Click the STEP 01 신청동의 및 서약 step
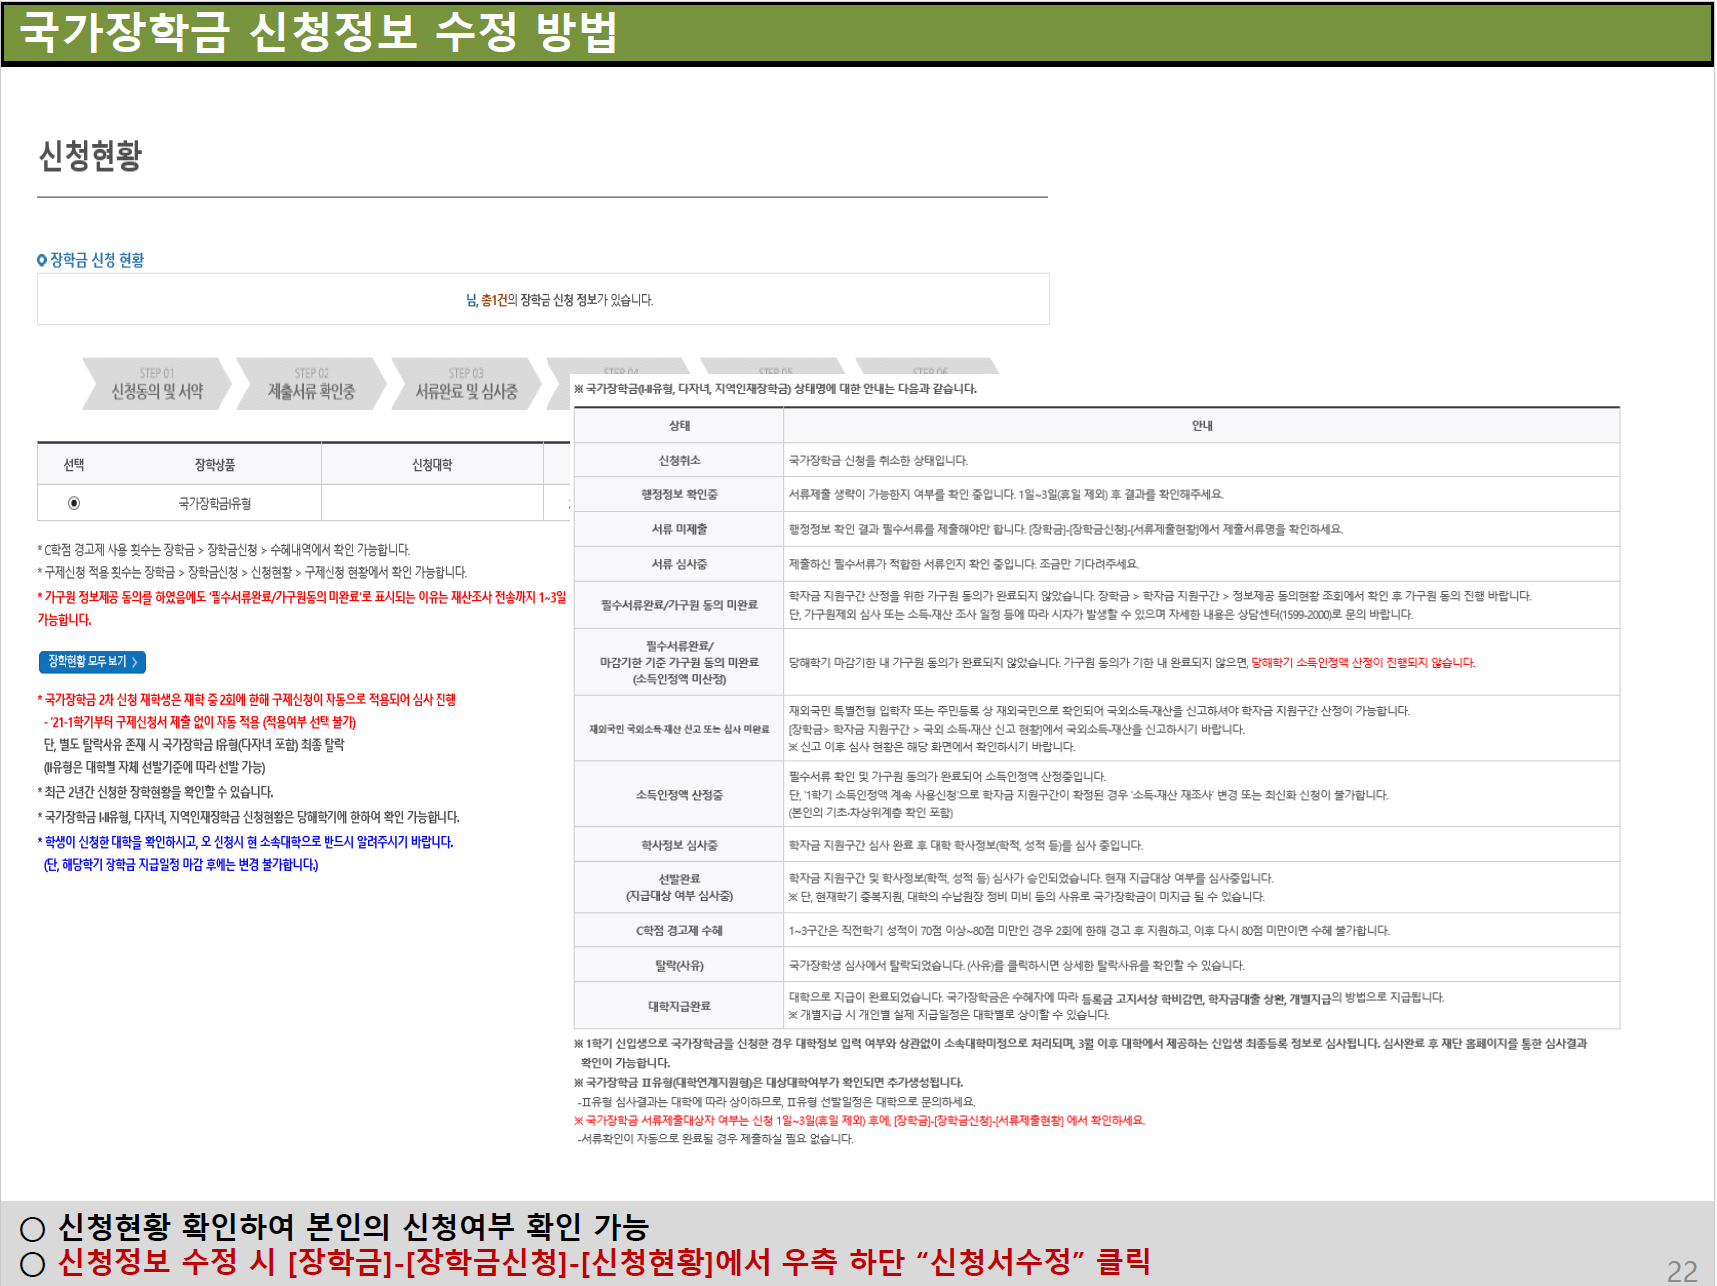Viewport: 1717px width, 1286px height. pos(157,384)
